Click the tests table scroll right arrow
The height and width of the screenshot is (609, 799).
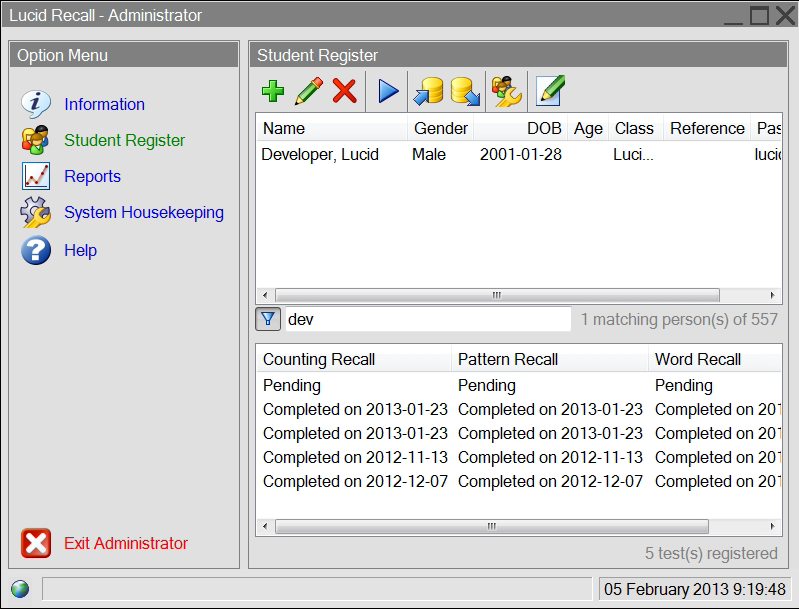tap(773, 526)
